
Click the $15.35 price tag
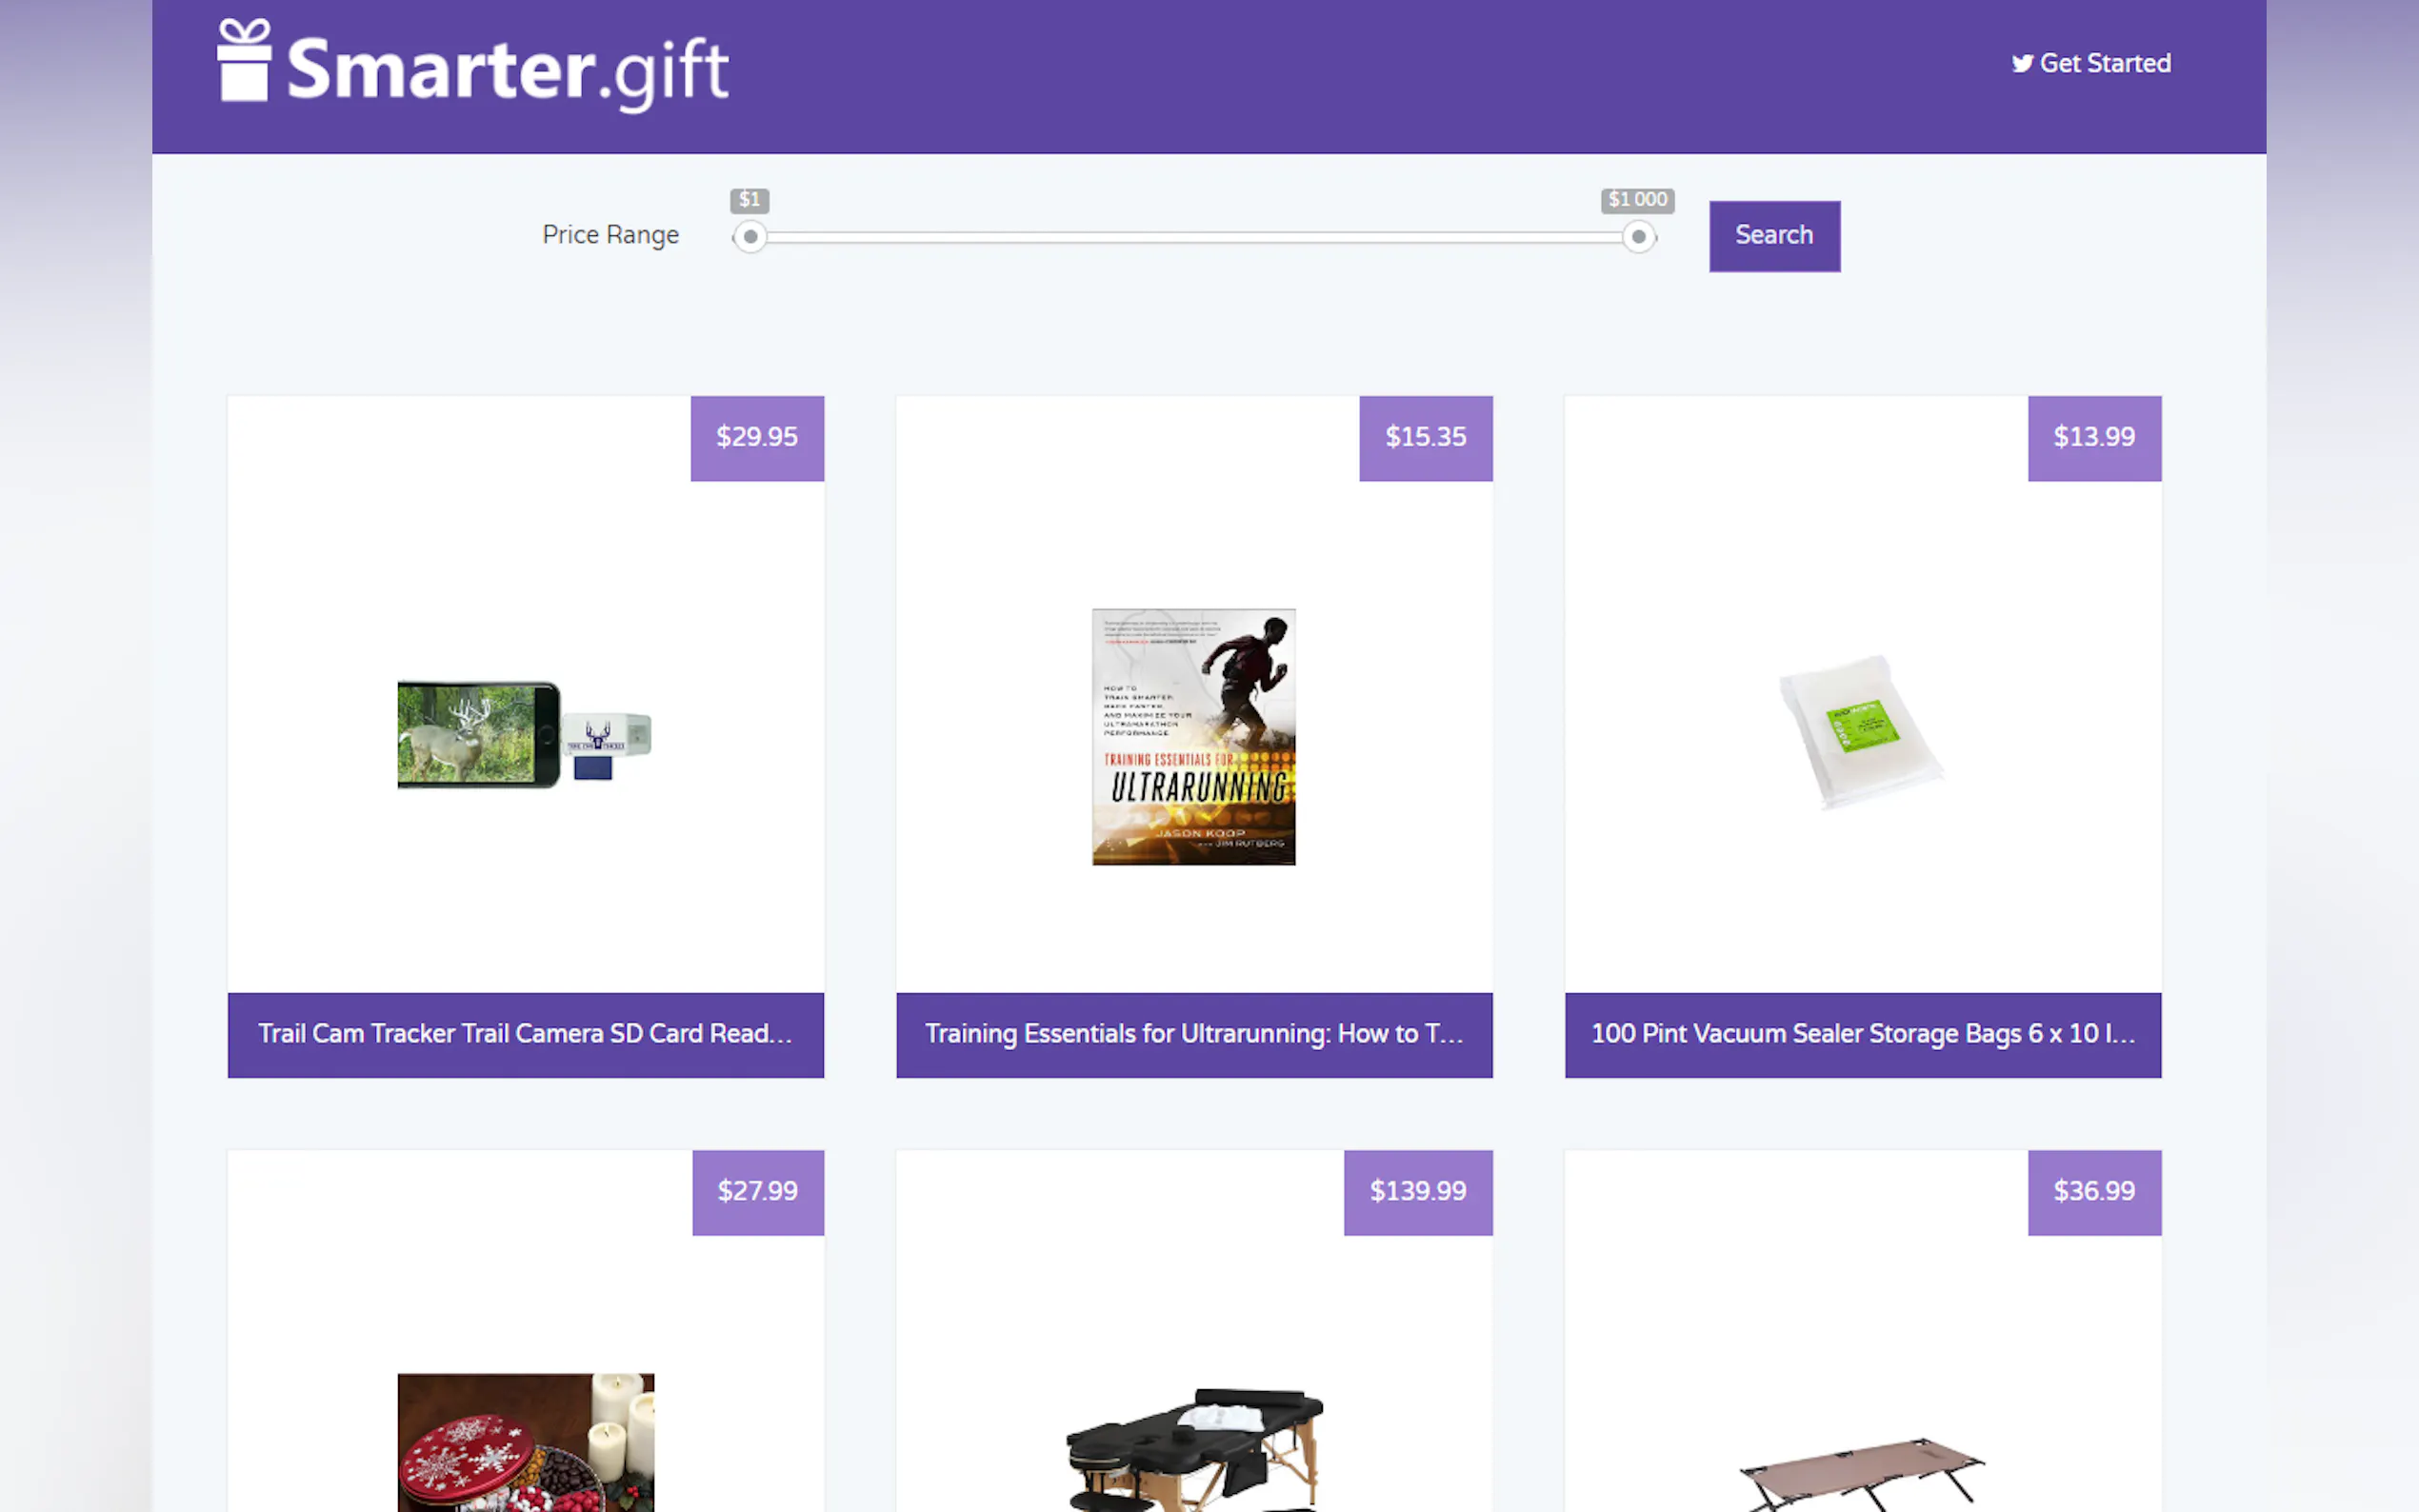(1426, 438)
